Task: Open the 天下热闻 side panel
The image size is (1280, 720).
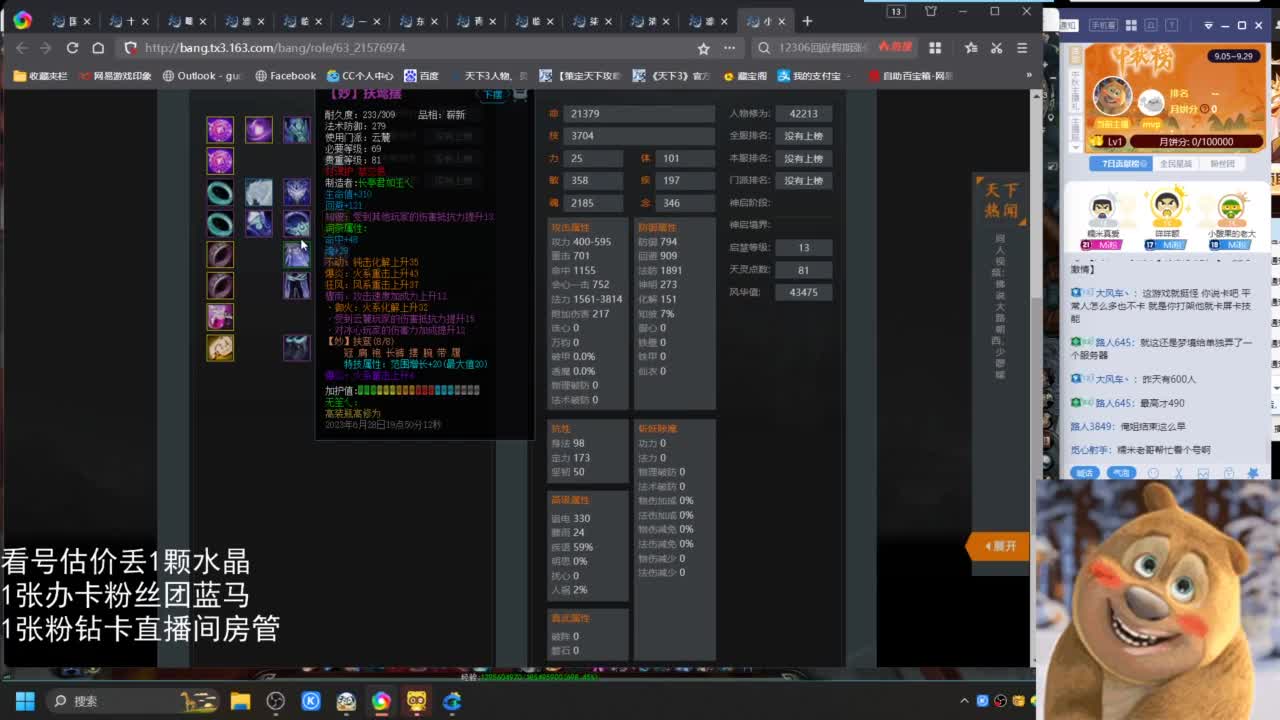Action: click(1000, 200)
